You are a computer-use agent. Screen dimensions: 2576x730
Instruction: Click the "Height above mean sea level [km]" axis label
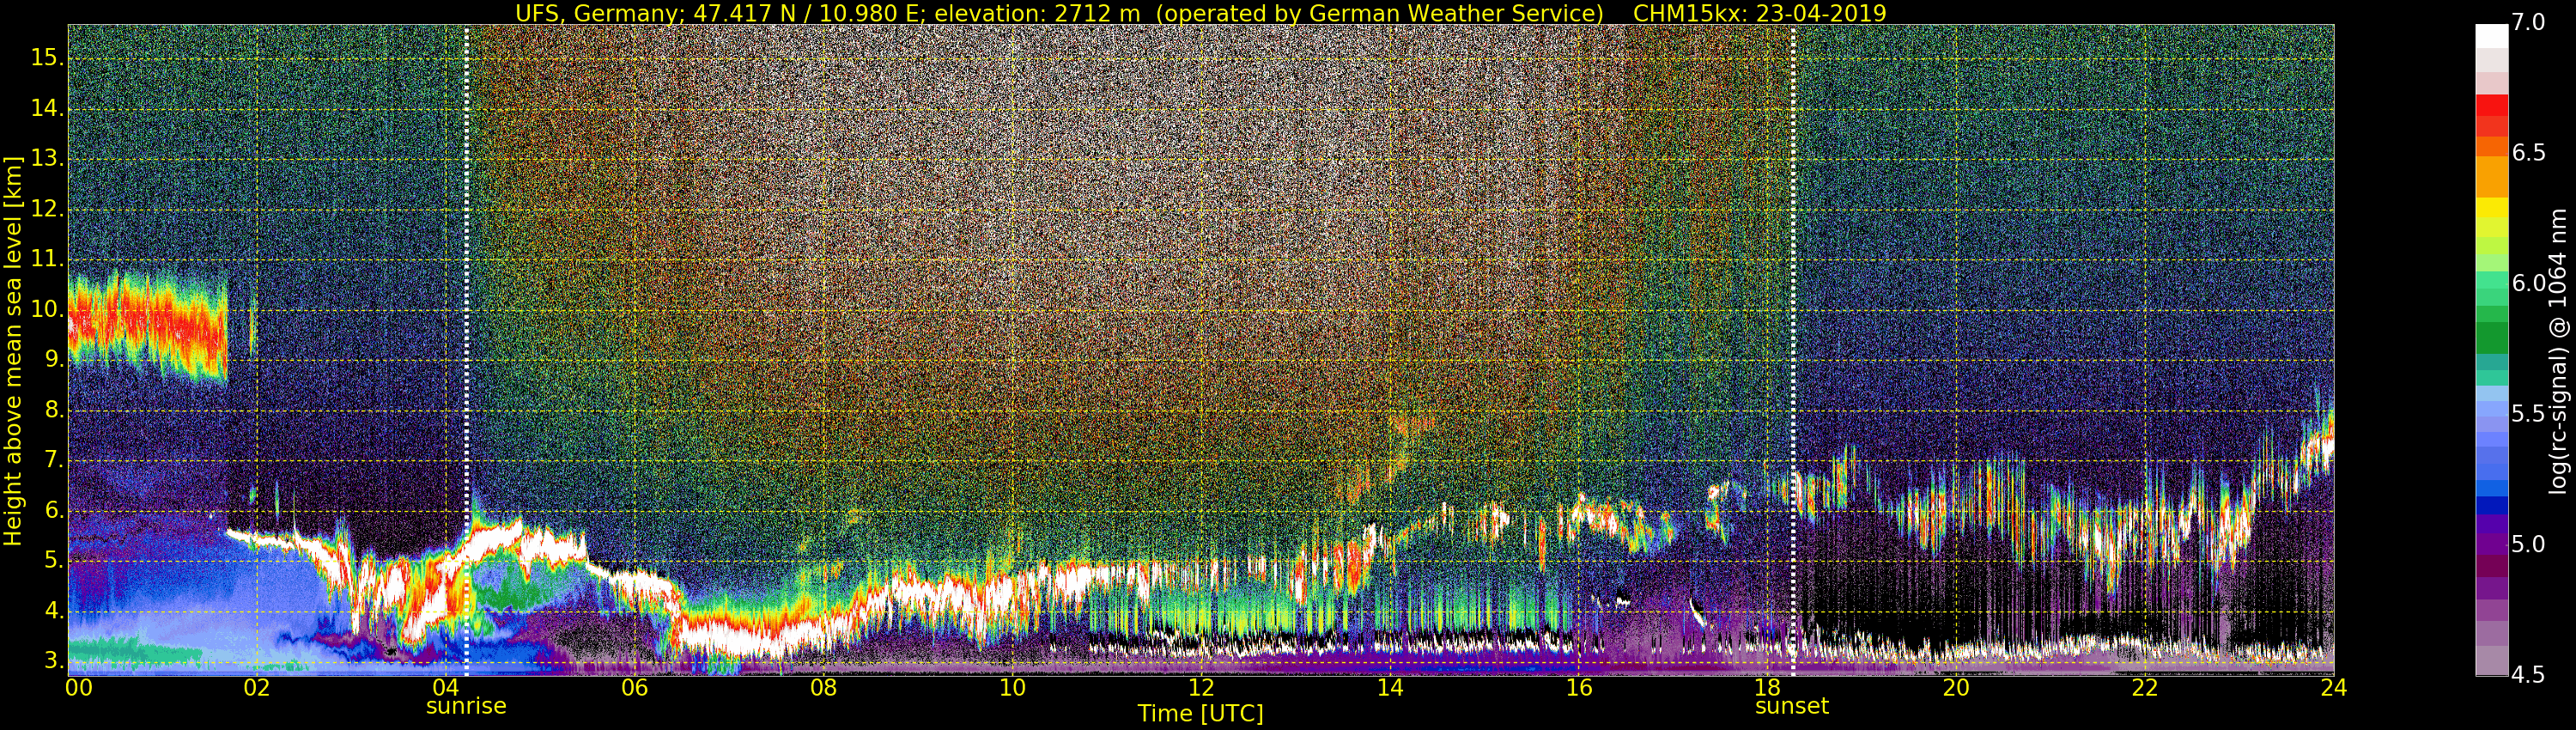[x=13, y=351]
